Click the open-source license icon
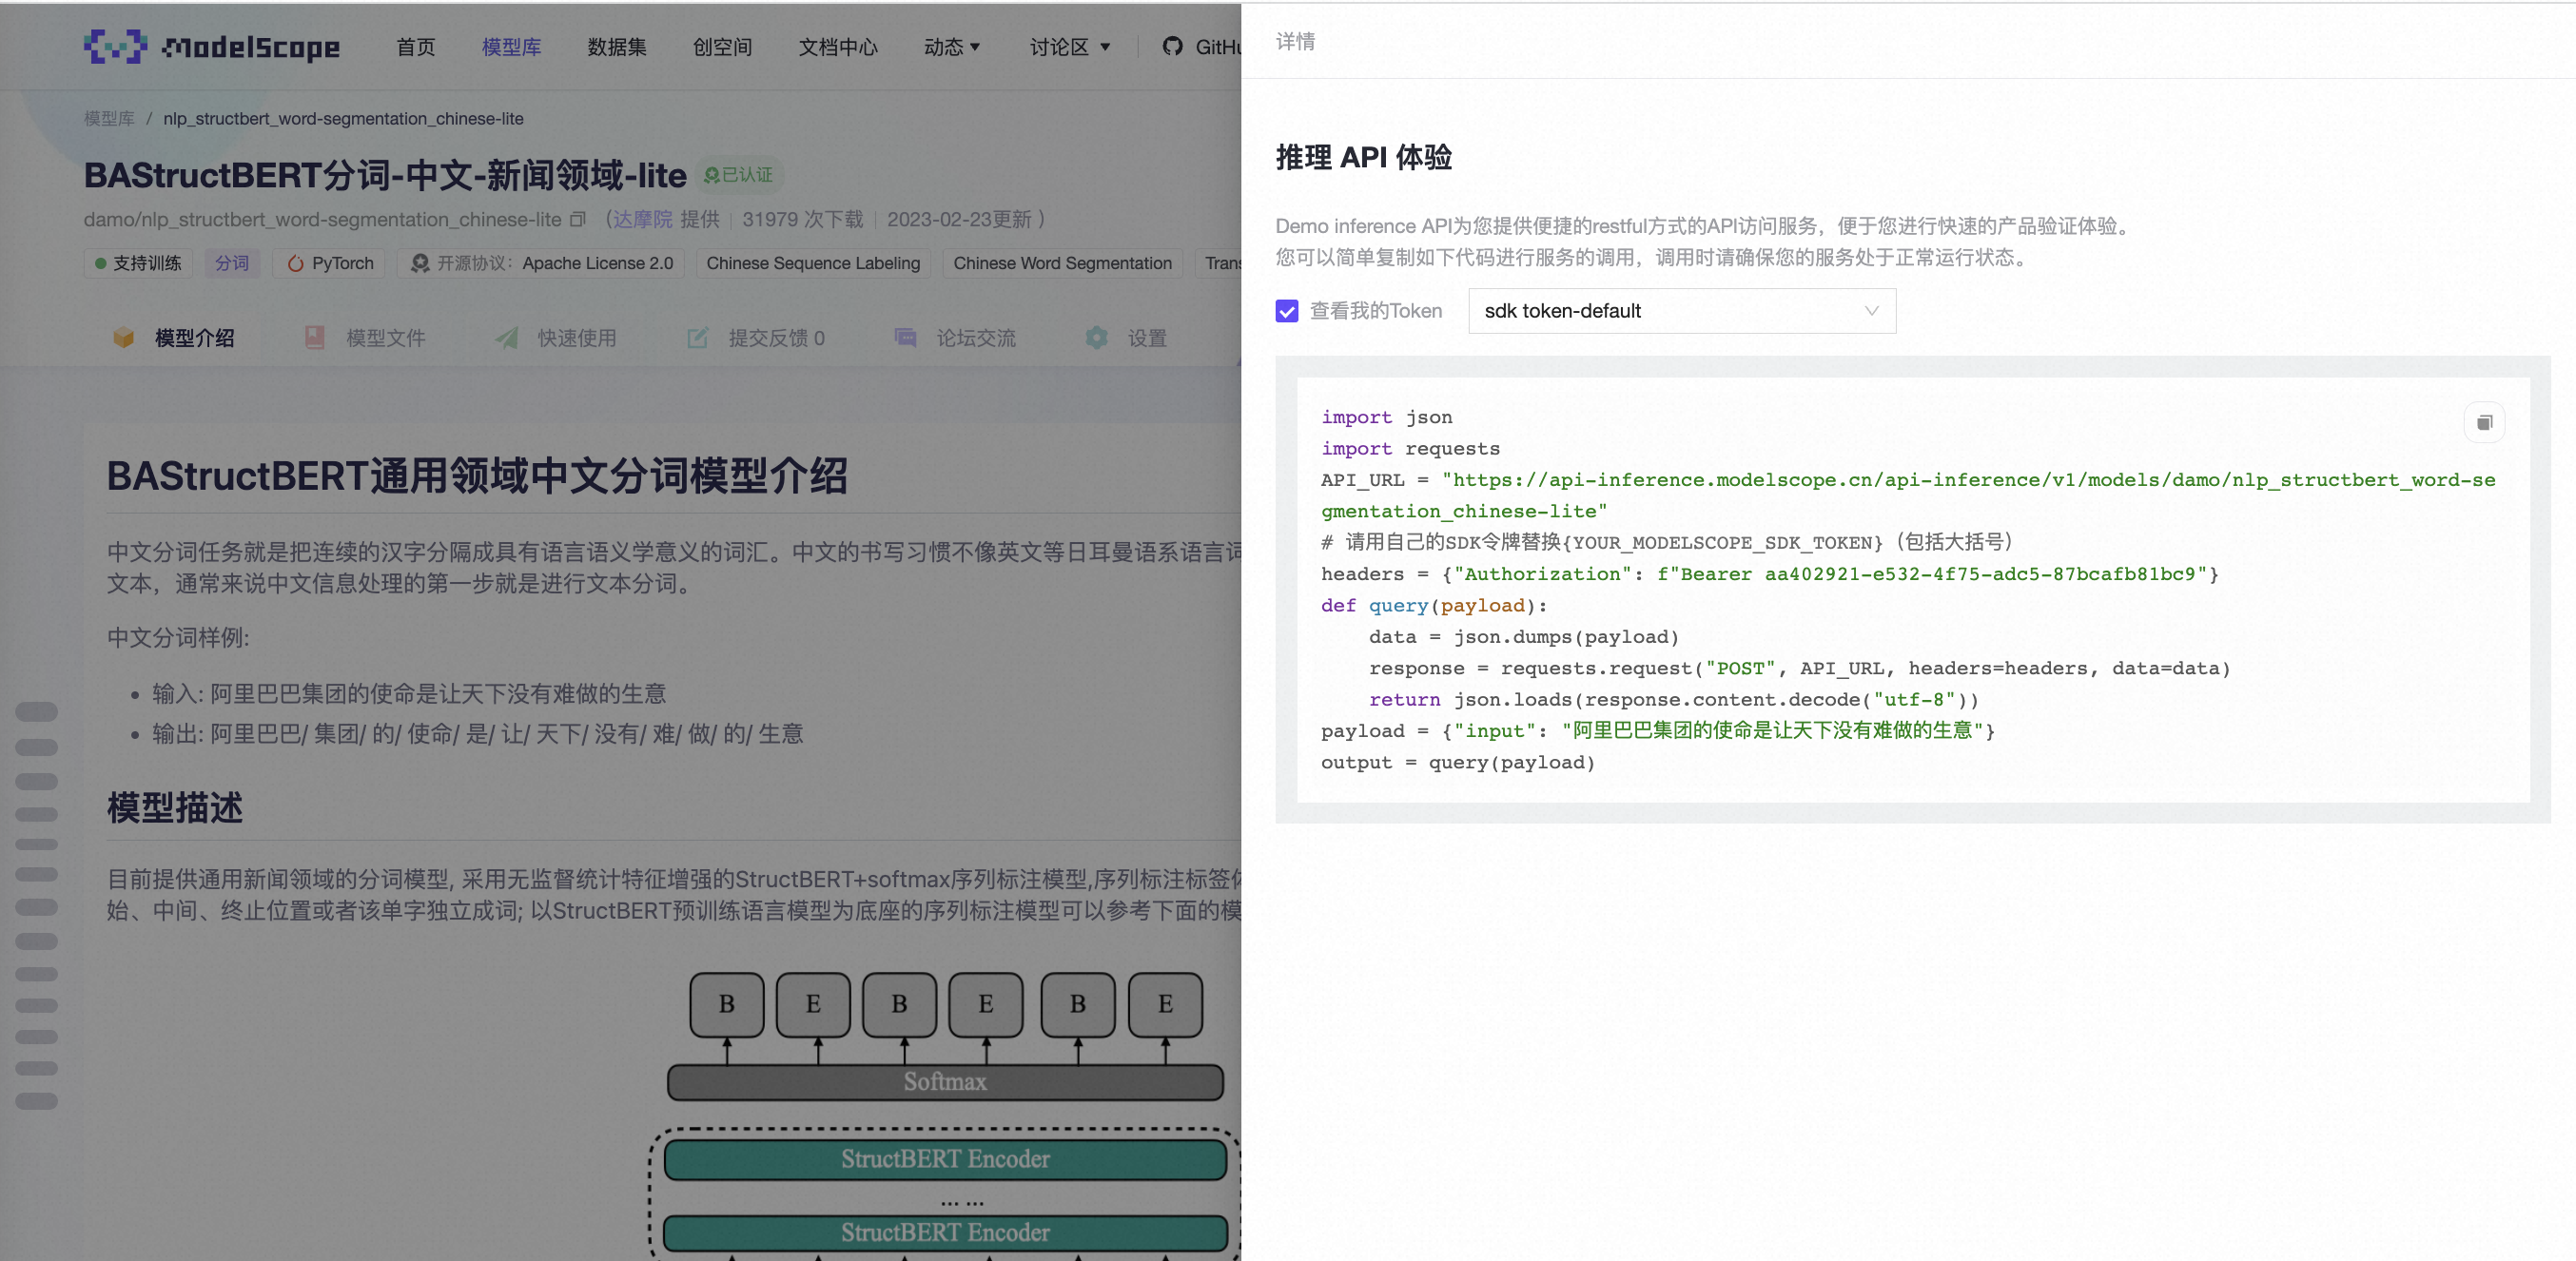 [x=420, y=263]
